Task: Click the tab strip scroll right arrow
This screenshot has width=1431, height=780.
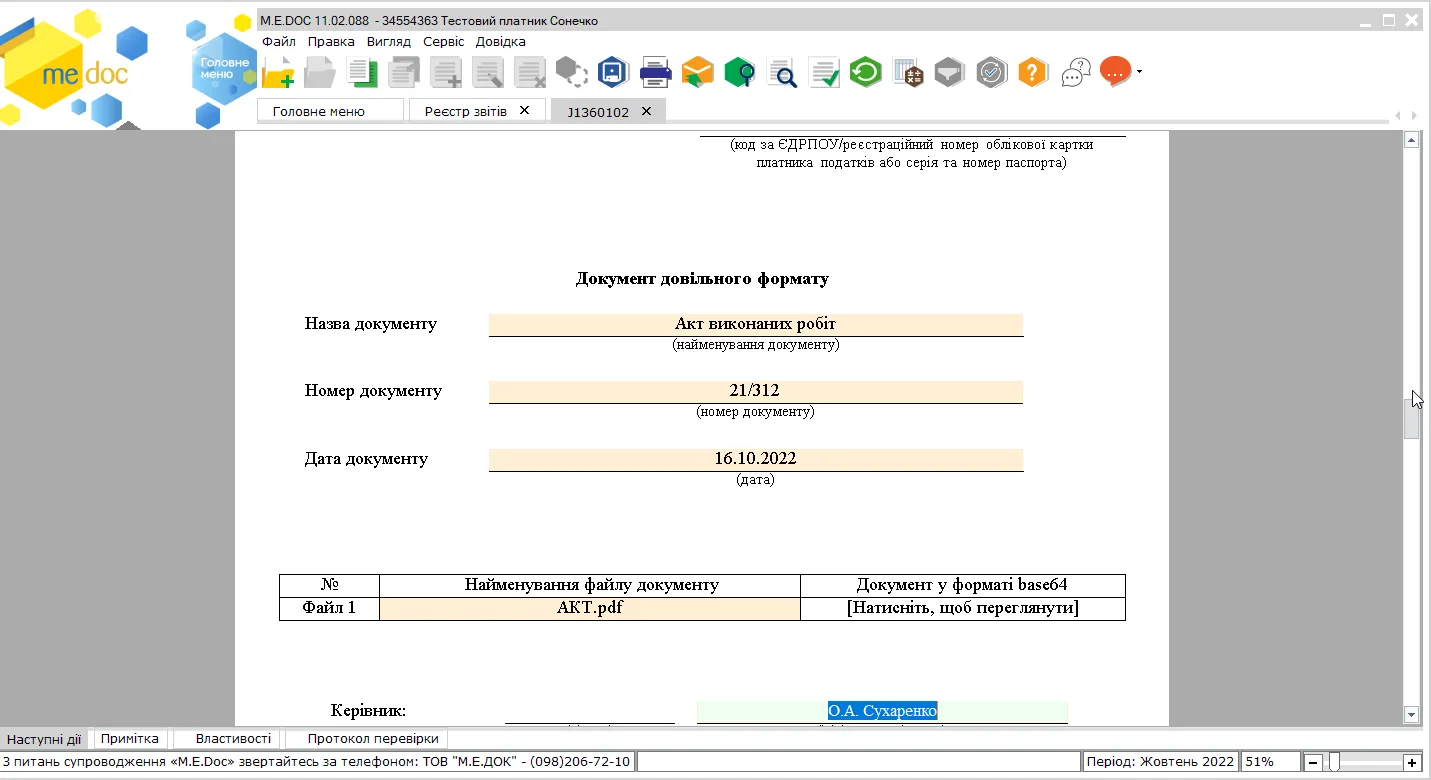Action: click(1414, 116)
